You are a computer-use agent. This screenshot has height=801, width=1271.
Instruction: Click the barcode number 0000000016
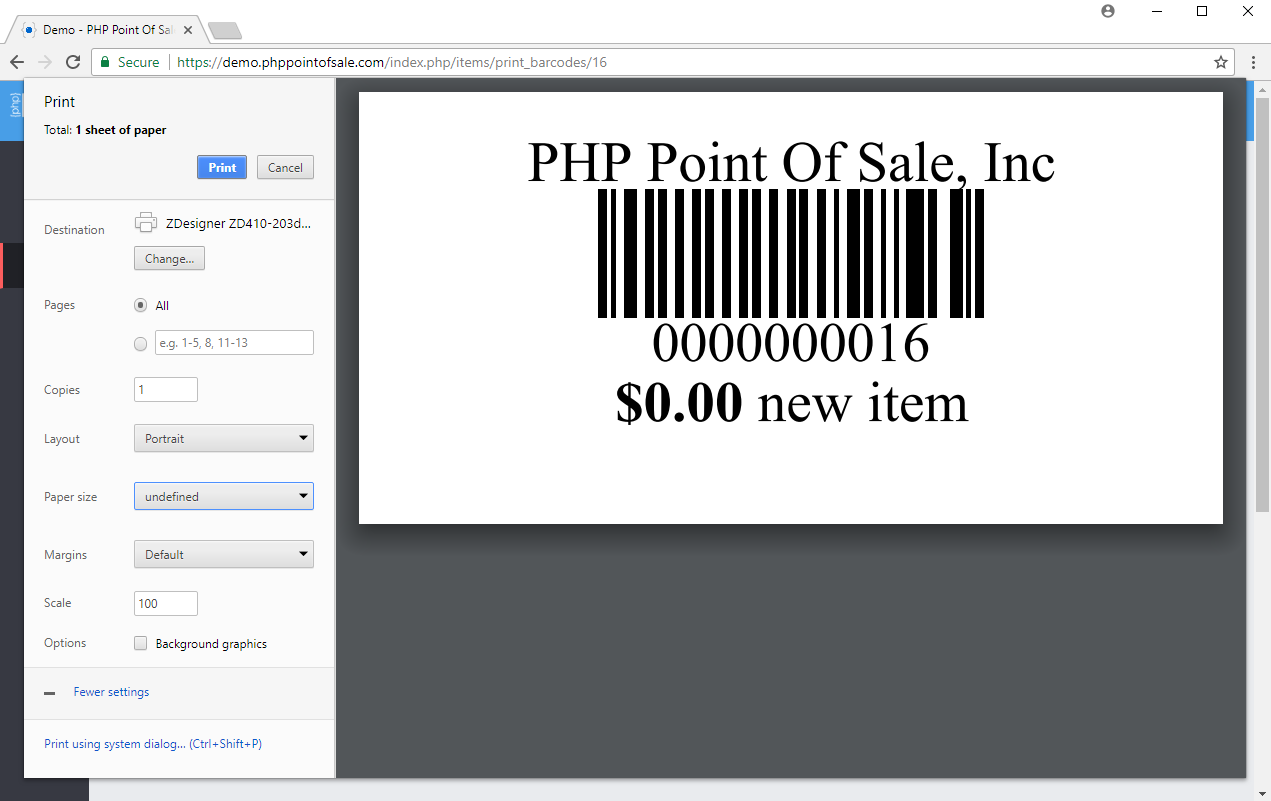click(791, 344)
